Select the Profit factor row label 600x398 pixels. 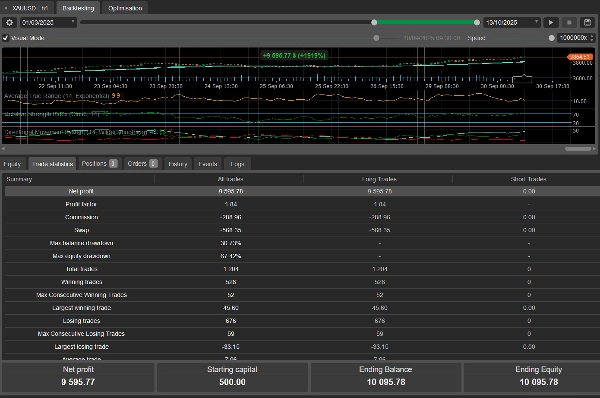[x=81, y=204]
